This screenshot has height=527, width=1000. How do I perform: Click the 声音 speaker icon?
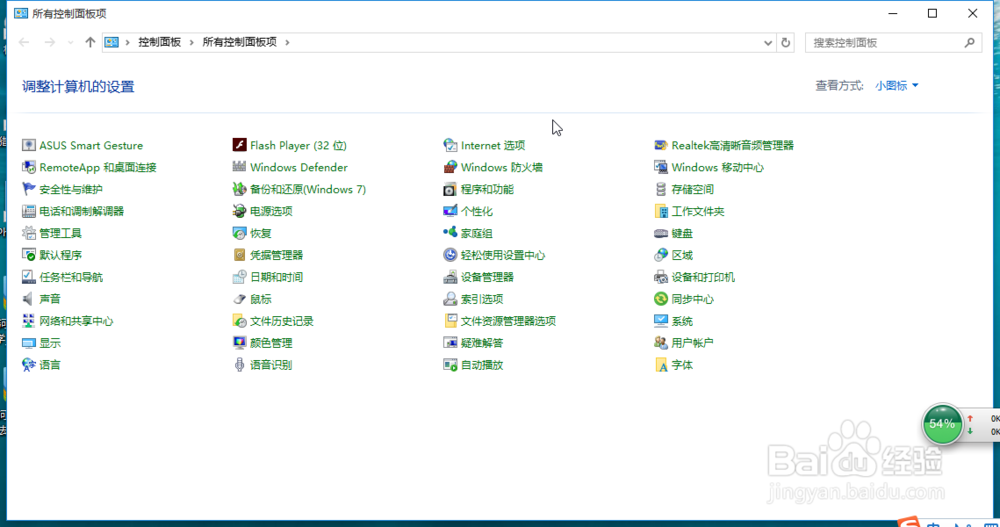29,299
